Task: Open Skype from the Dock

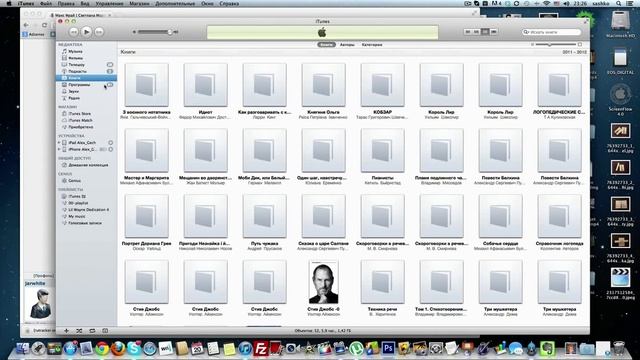Action: [x=134, y=348]
